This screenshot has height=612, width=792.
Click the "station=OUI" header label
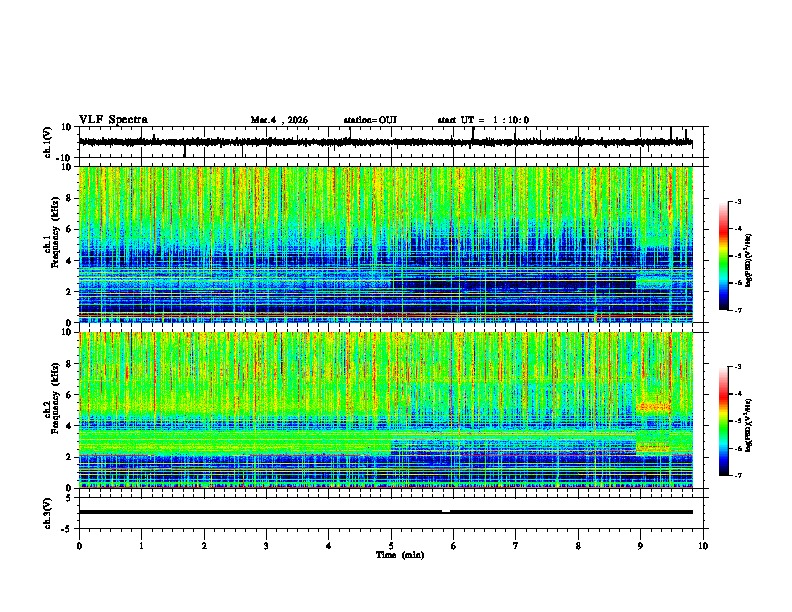(x=370, y=120)
